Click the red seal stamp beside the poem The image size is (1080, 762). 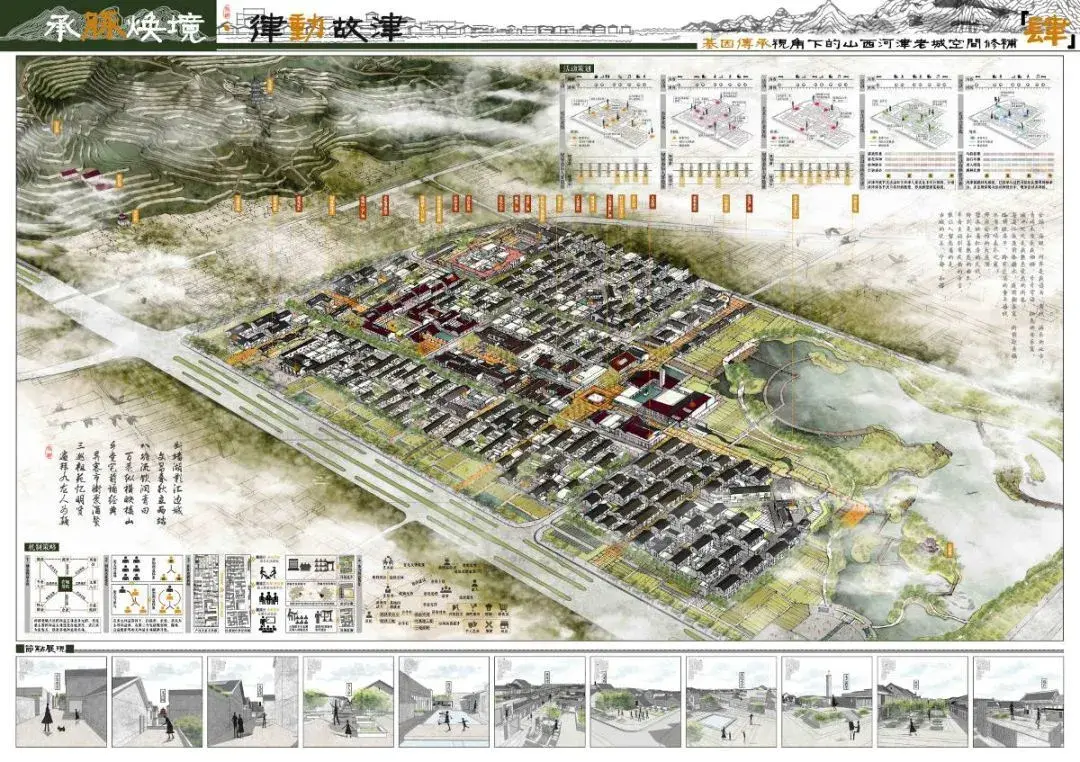(x=48, y=453)
